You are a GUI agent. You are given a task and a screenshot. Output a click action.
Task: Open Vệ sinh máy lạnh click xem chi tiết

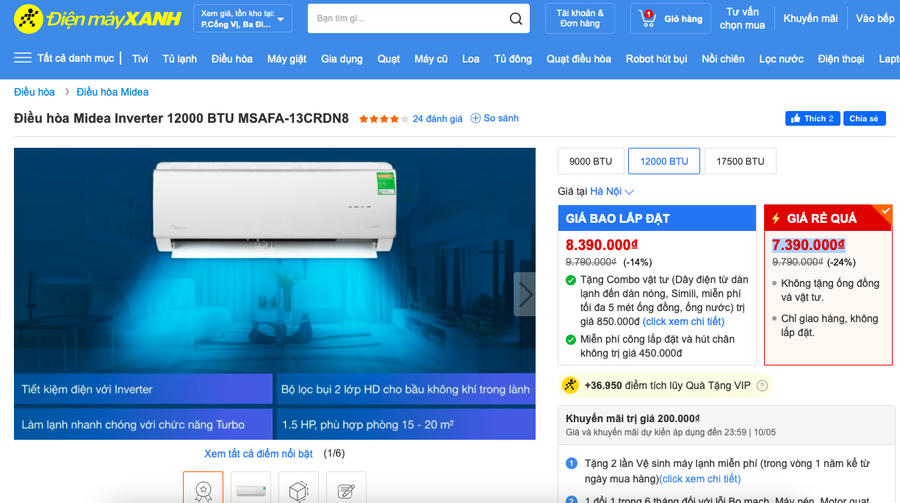tap(700, 479)
